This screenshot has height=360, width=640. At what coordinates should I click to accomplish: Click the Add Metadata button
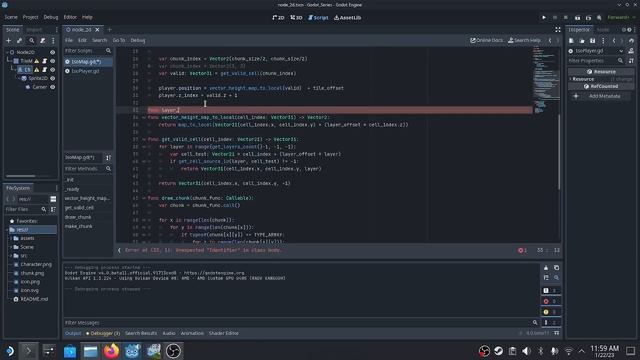pyautogui.click(x=601, y=96)
